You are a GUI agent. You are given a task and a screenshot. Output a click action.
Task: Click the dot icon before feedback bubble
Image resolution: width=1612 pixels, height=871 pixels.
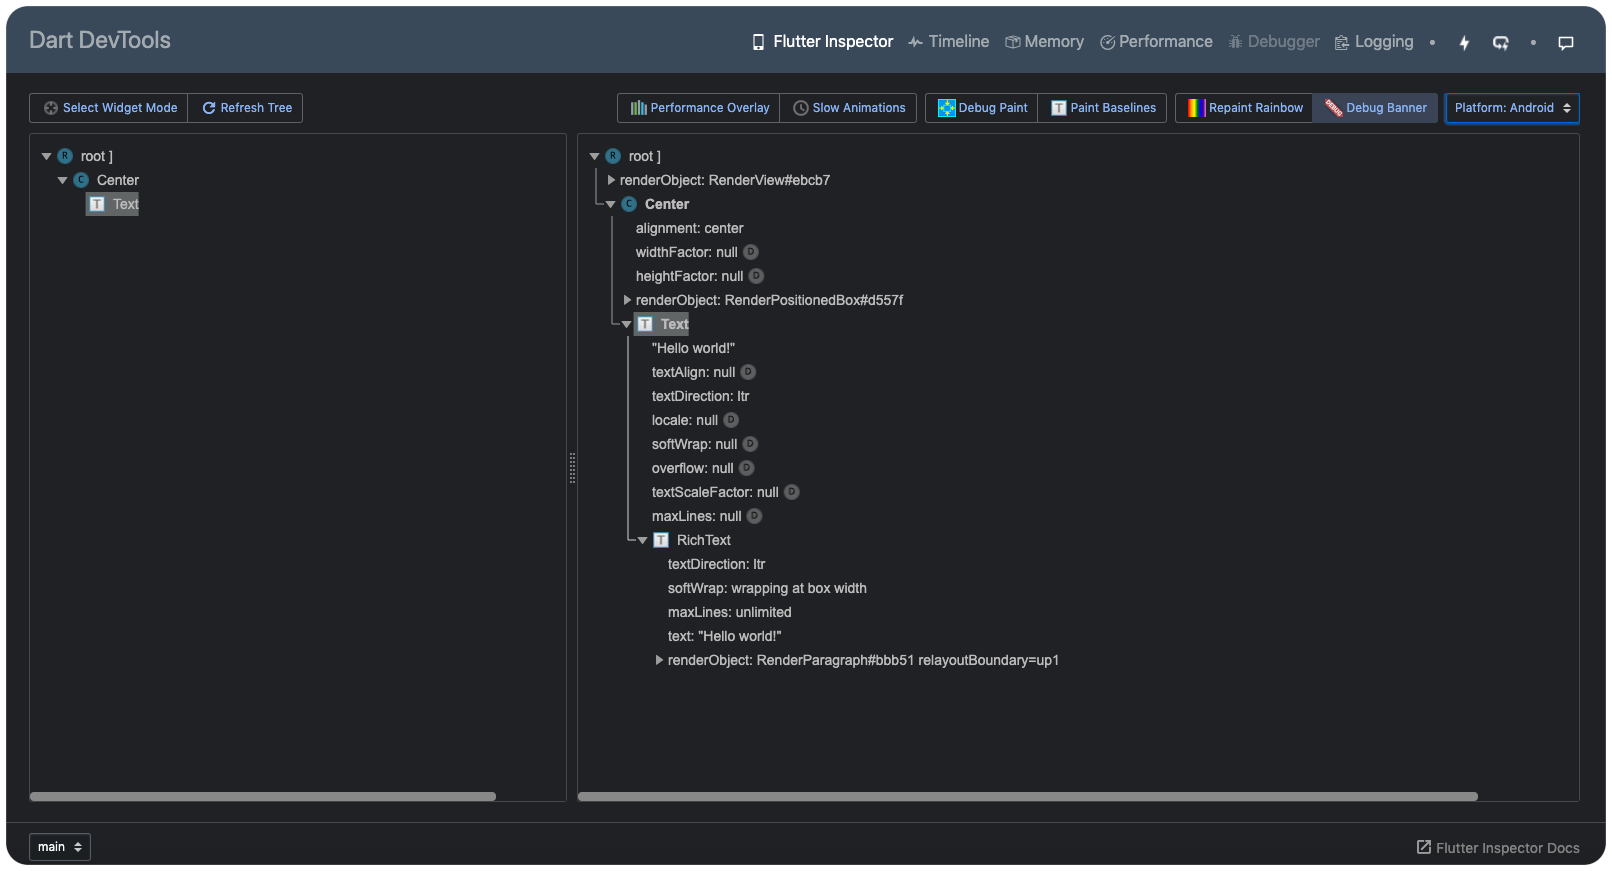[x=1533, y=43]
